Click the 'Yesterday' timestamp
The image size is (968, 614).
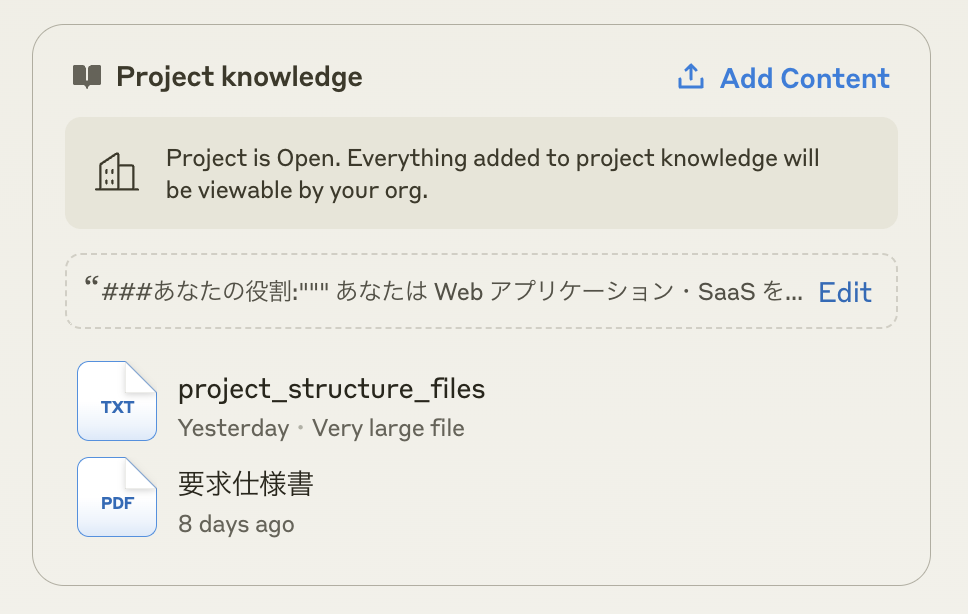click(x=233, y=428)
